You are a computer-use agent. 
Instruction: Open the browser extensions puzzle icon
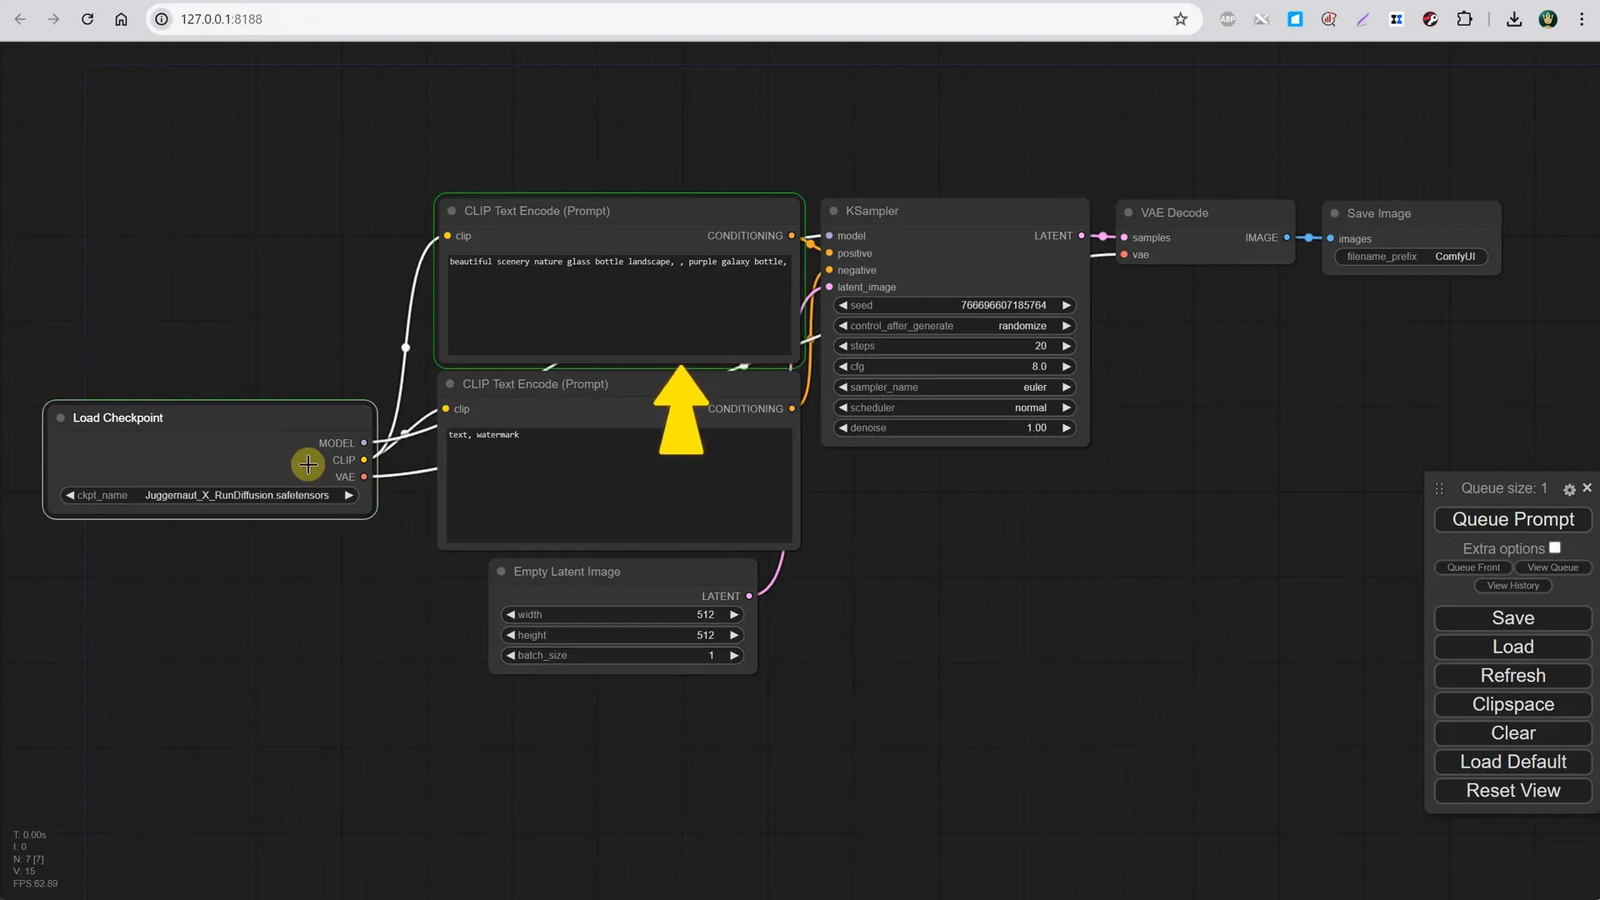[1464, 19]
